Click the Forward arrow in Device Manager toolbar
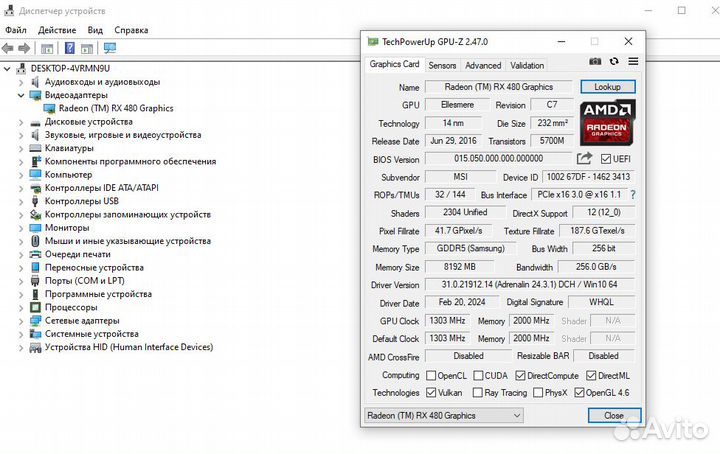Viewport: 720px width, 454px height. click(24, 48)
